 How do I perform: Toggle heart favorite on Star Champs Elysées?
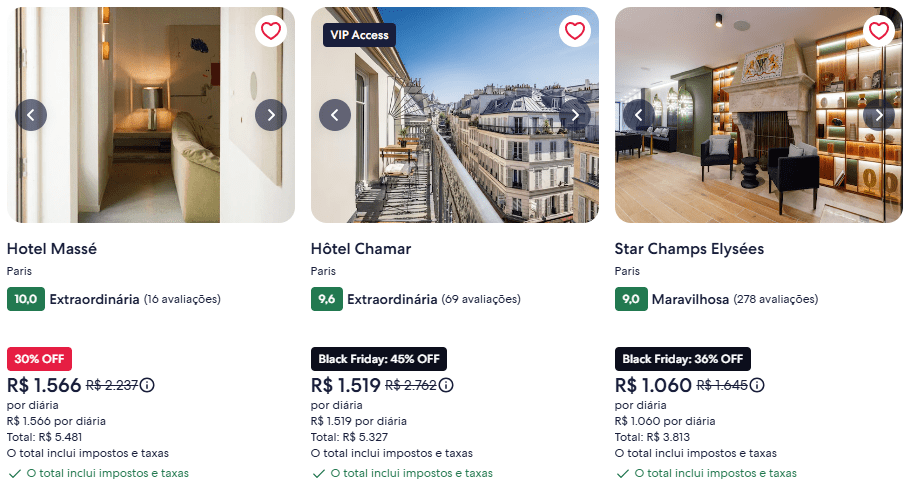pos(879,31)
